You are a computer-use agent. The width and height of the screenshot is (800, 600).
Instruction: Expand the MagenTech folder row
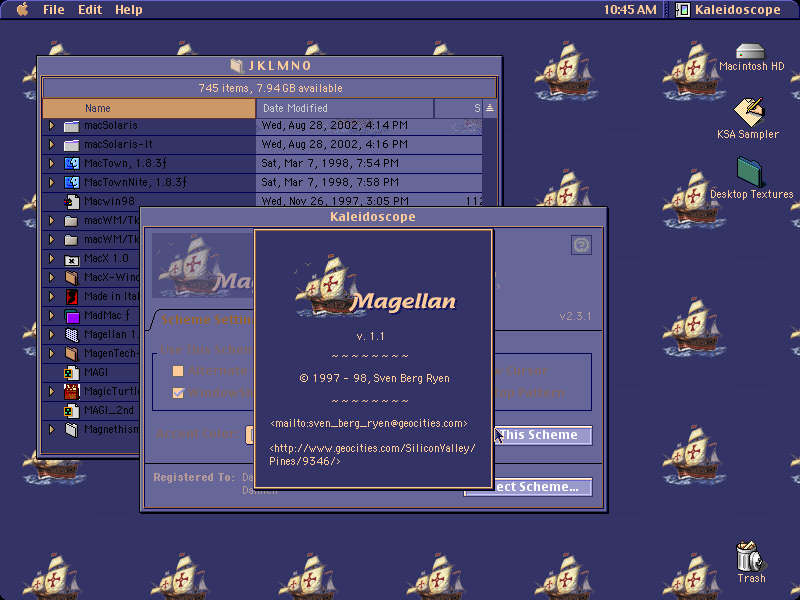[x=52, y=353]
